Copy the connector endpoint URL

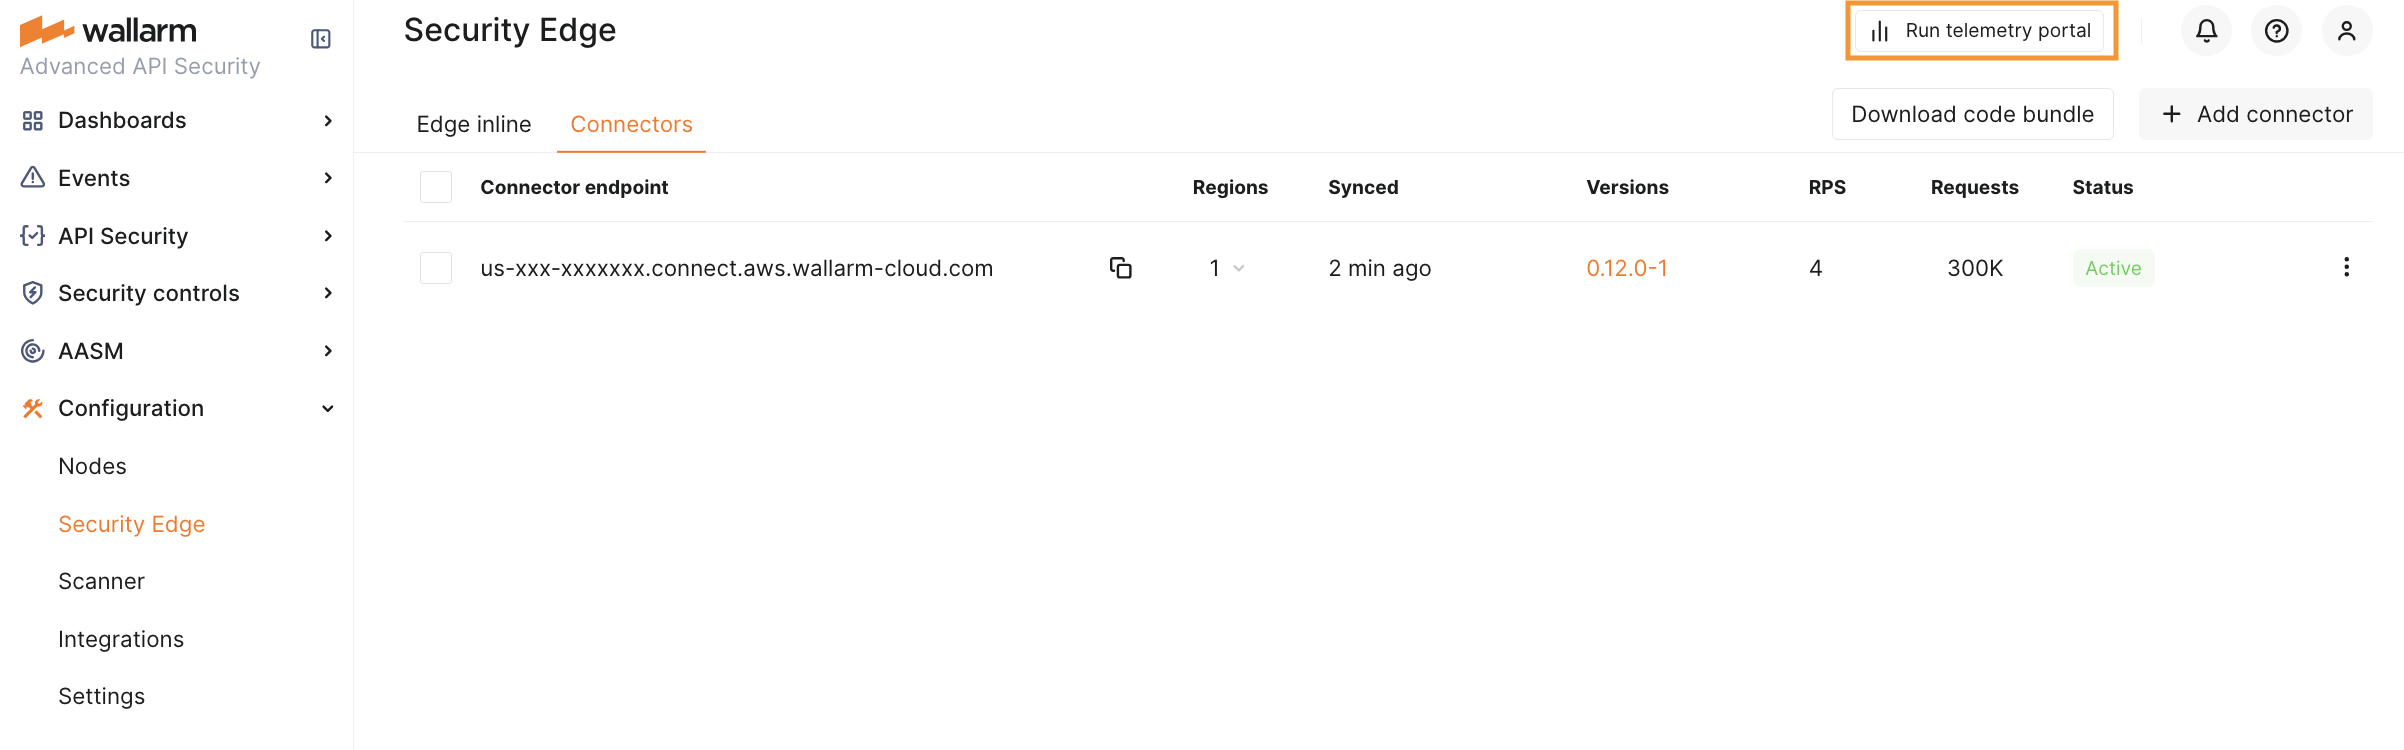point(1120,268)
